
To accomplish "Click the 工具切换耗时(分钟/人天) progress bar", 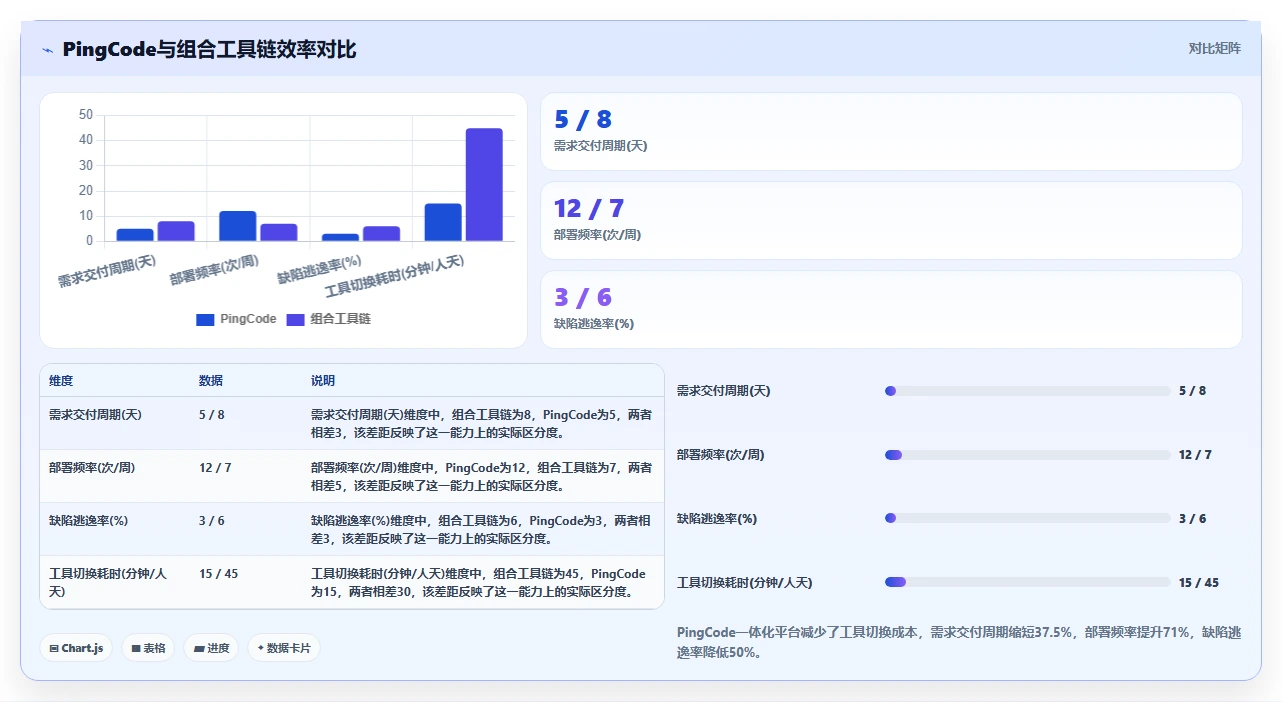I will [1027, 582].
